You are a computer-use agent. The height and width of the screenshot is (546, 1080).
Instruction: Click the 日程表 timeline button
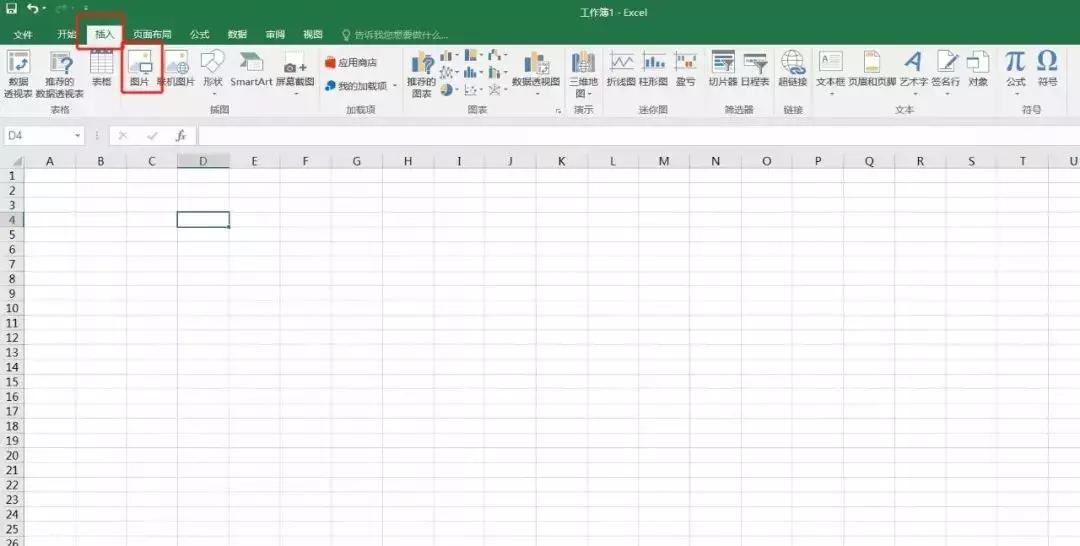(x=755, y=69)
